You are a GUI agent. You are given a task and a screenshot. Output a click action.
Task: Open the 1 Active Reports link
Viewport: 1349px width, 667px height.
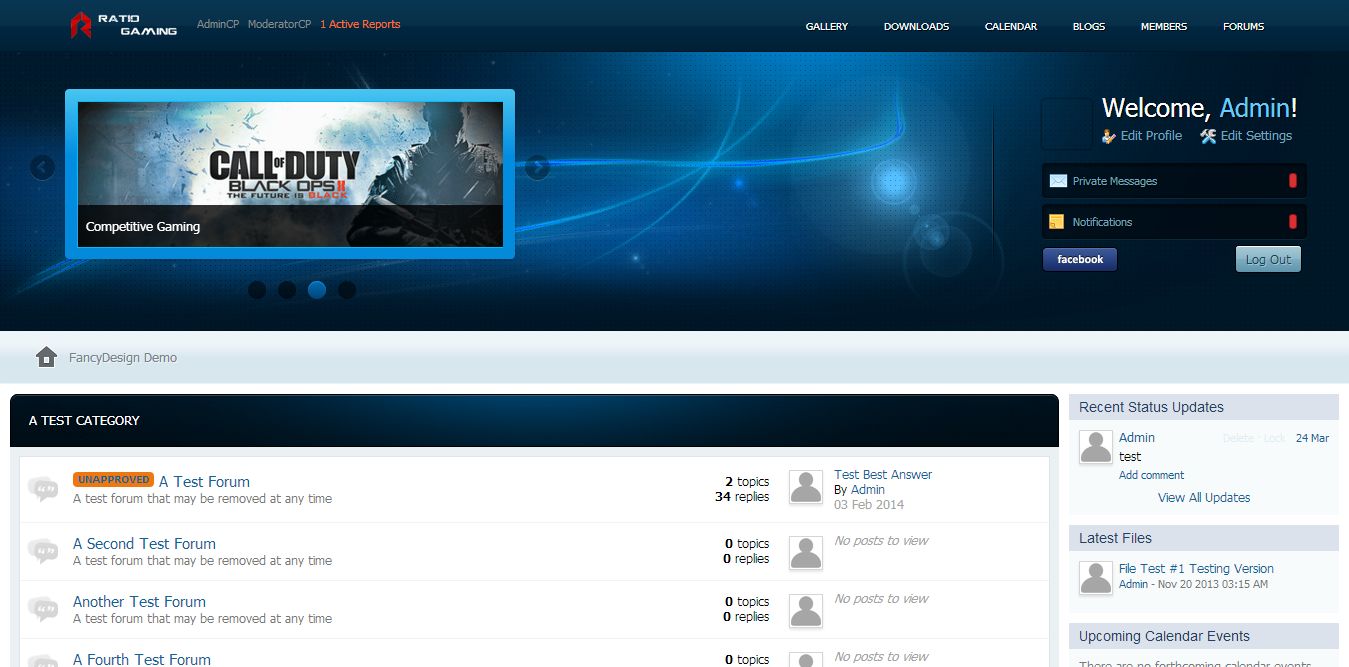tap(360, 24)
